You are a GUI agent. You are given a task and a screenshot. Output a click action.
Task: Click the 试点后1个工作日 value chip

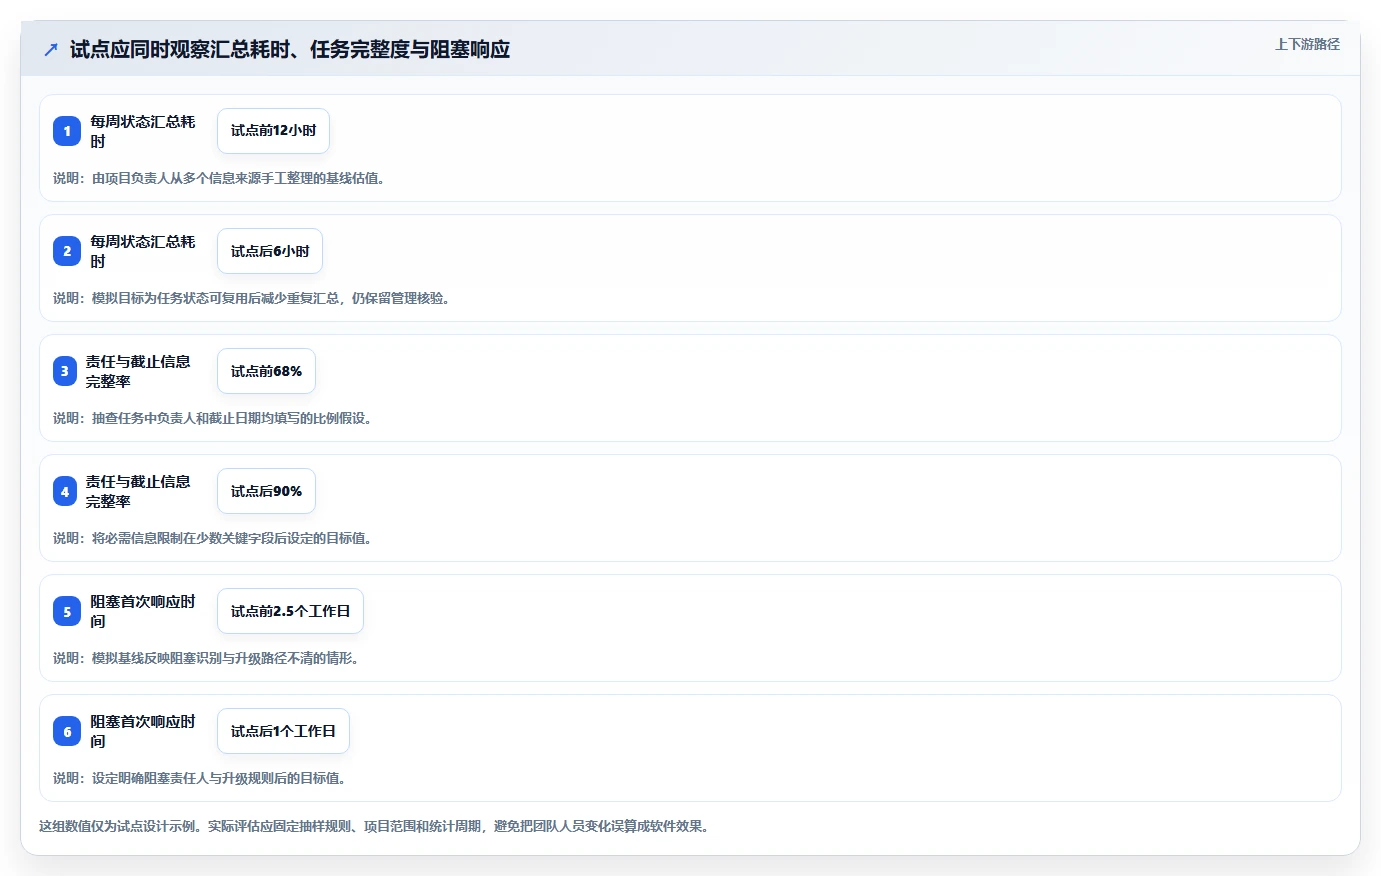283,731
